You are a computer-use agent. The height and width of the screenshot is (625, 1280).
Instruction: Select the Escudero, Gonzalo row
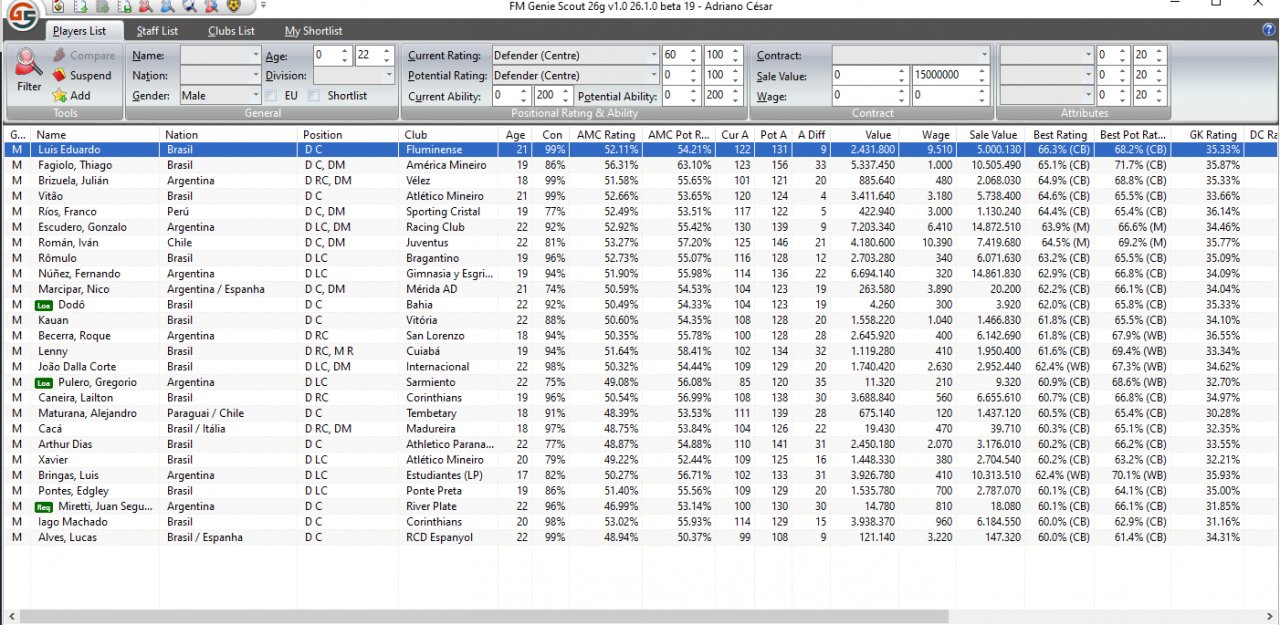[x=640, y=227]
